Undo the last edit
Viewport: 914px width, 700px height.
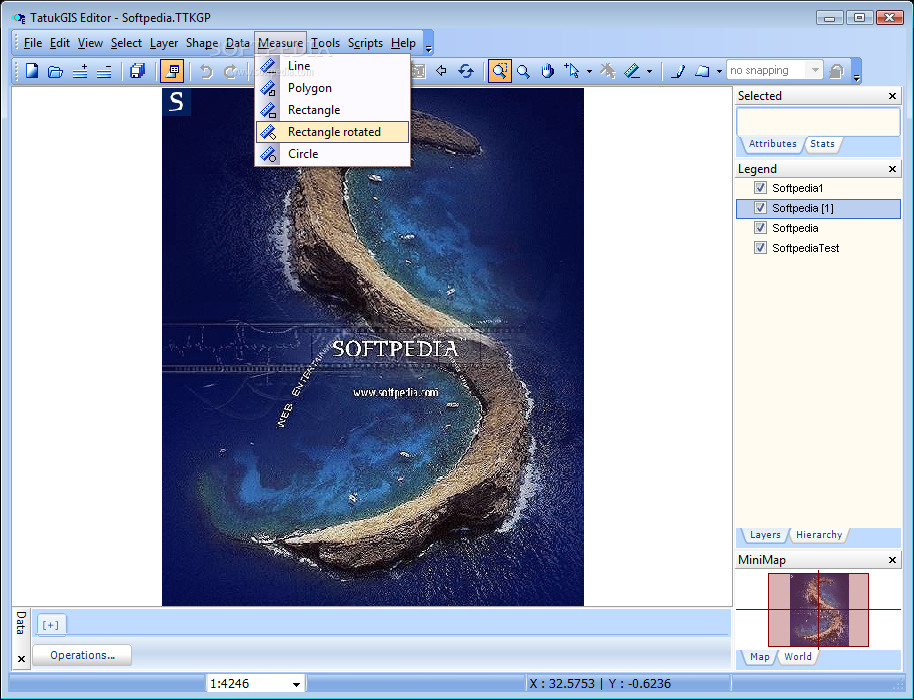point(206,71)
